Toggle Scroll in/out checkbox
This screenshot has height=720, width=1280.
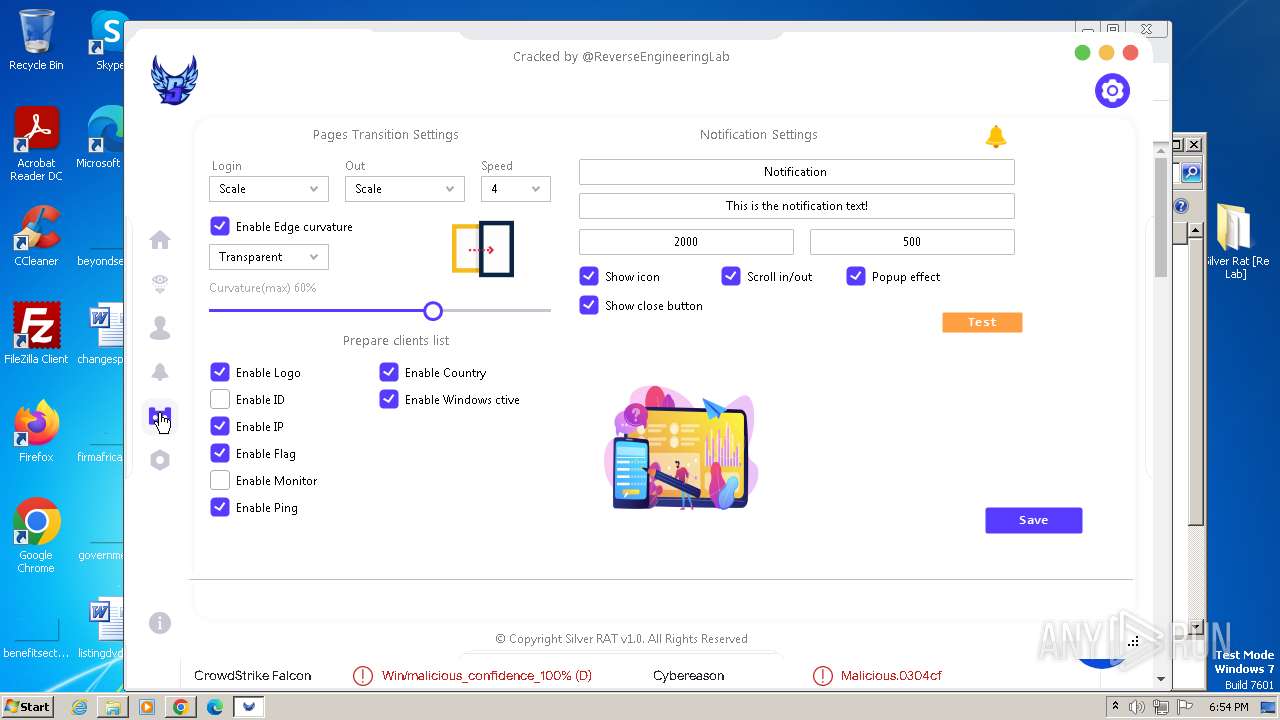click(x=731, y=276)
